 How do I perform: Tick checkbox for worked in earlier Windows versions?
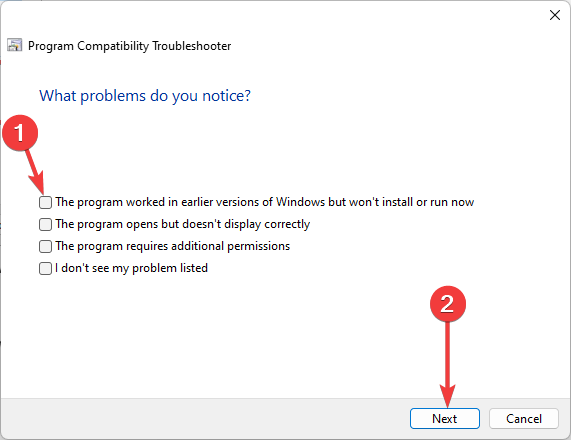pos(45,202)
